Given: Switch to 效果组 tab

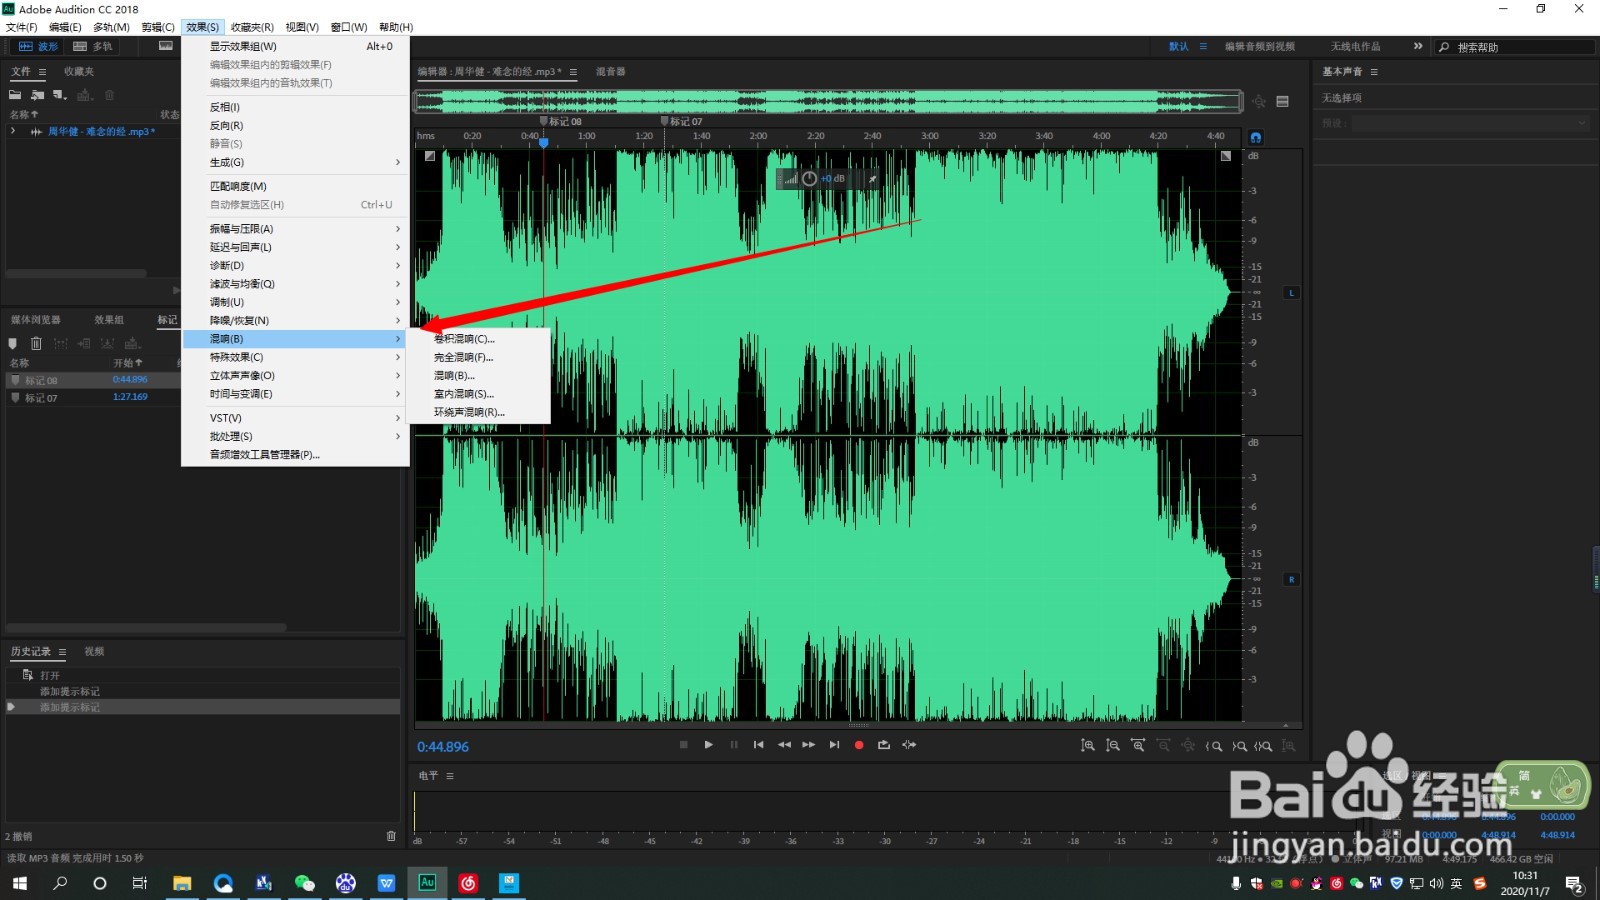Looking at the screenshot, I should (109, 320).
